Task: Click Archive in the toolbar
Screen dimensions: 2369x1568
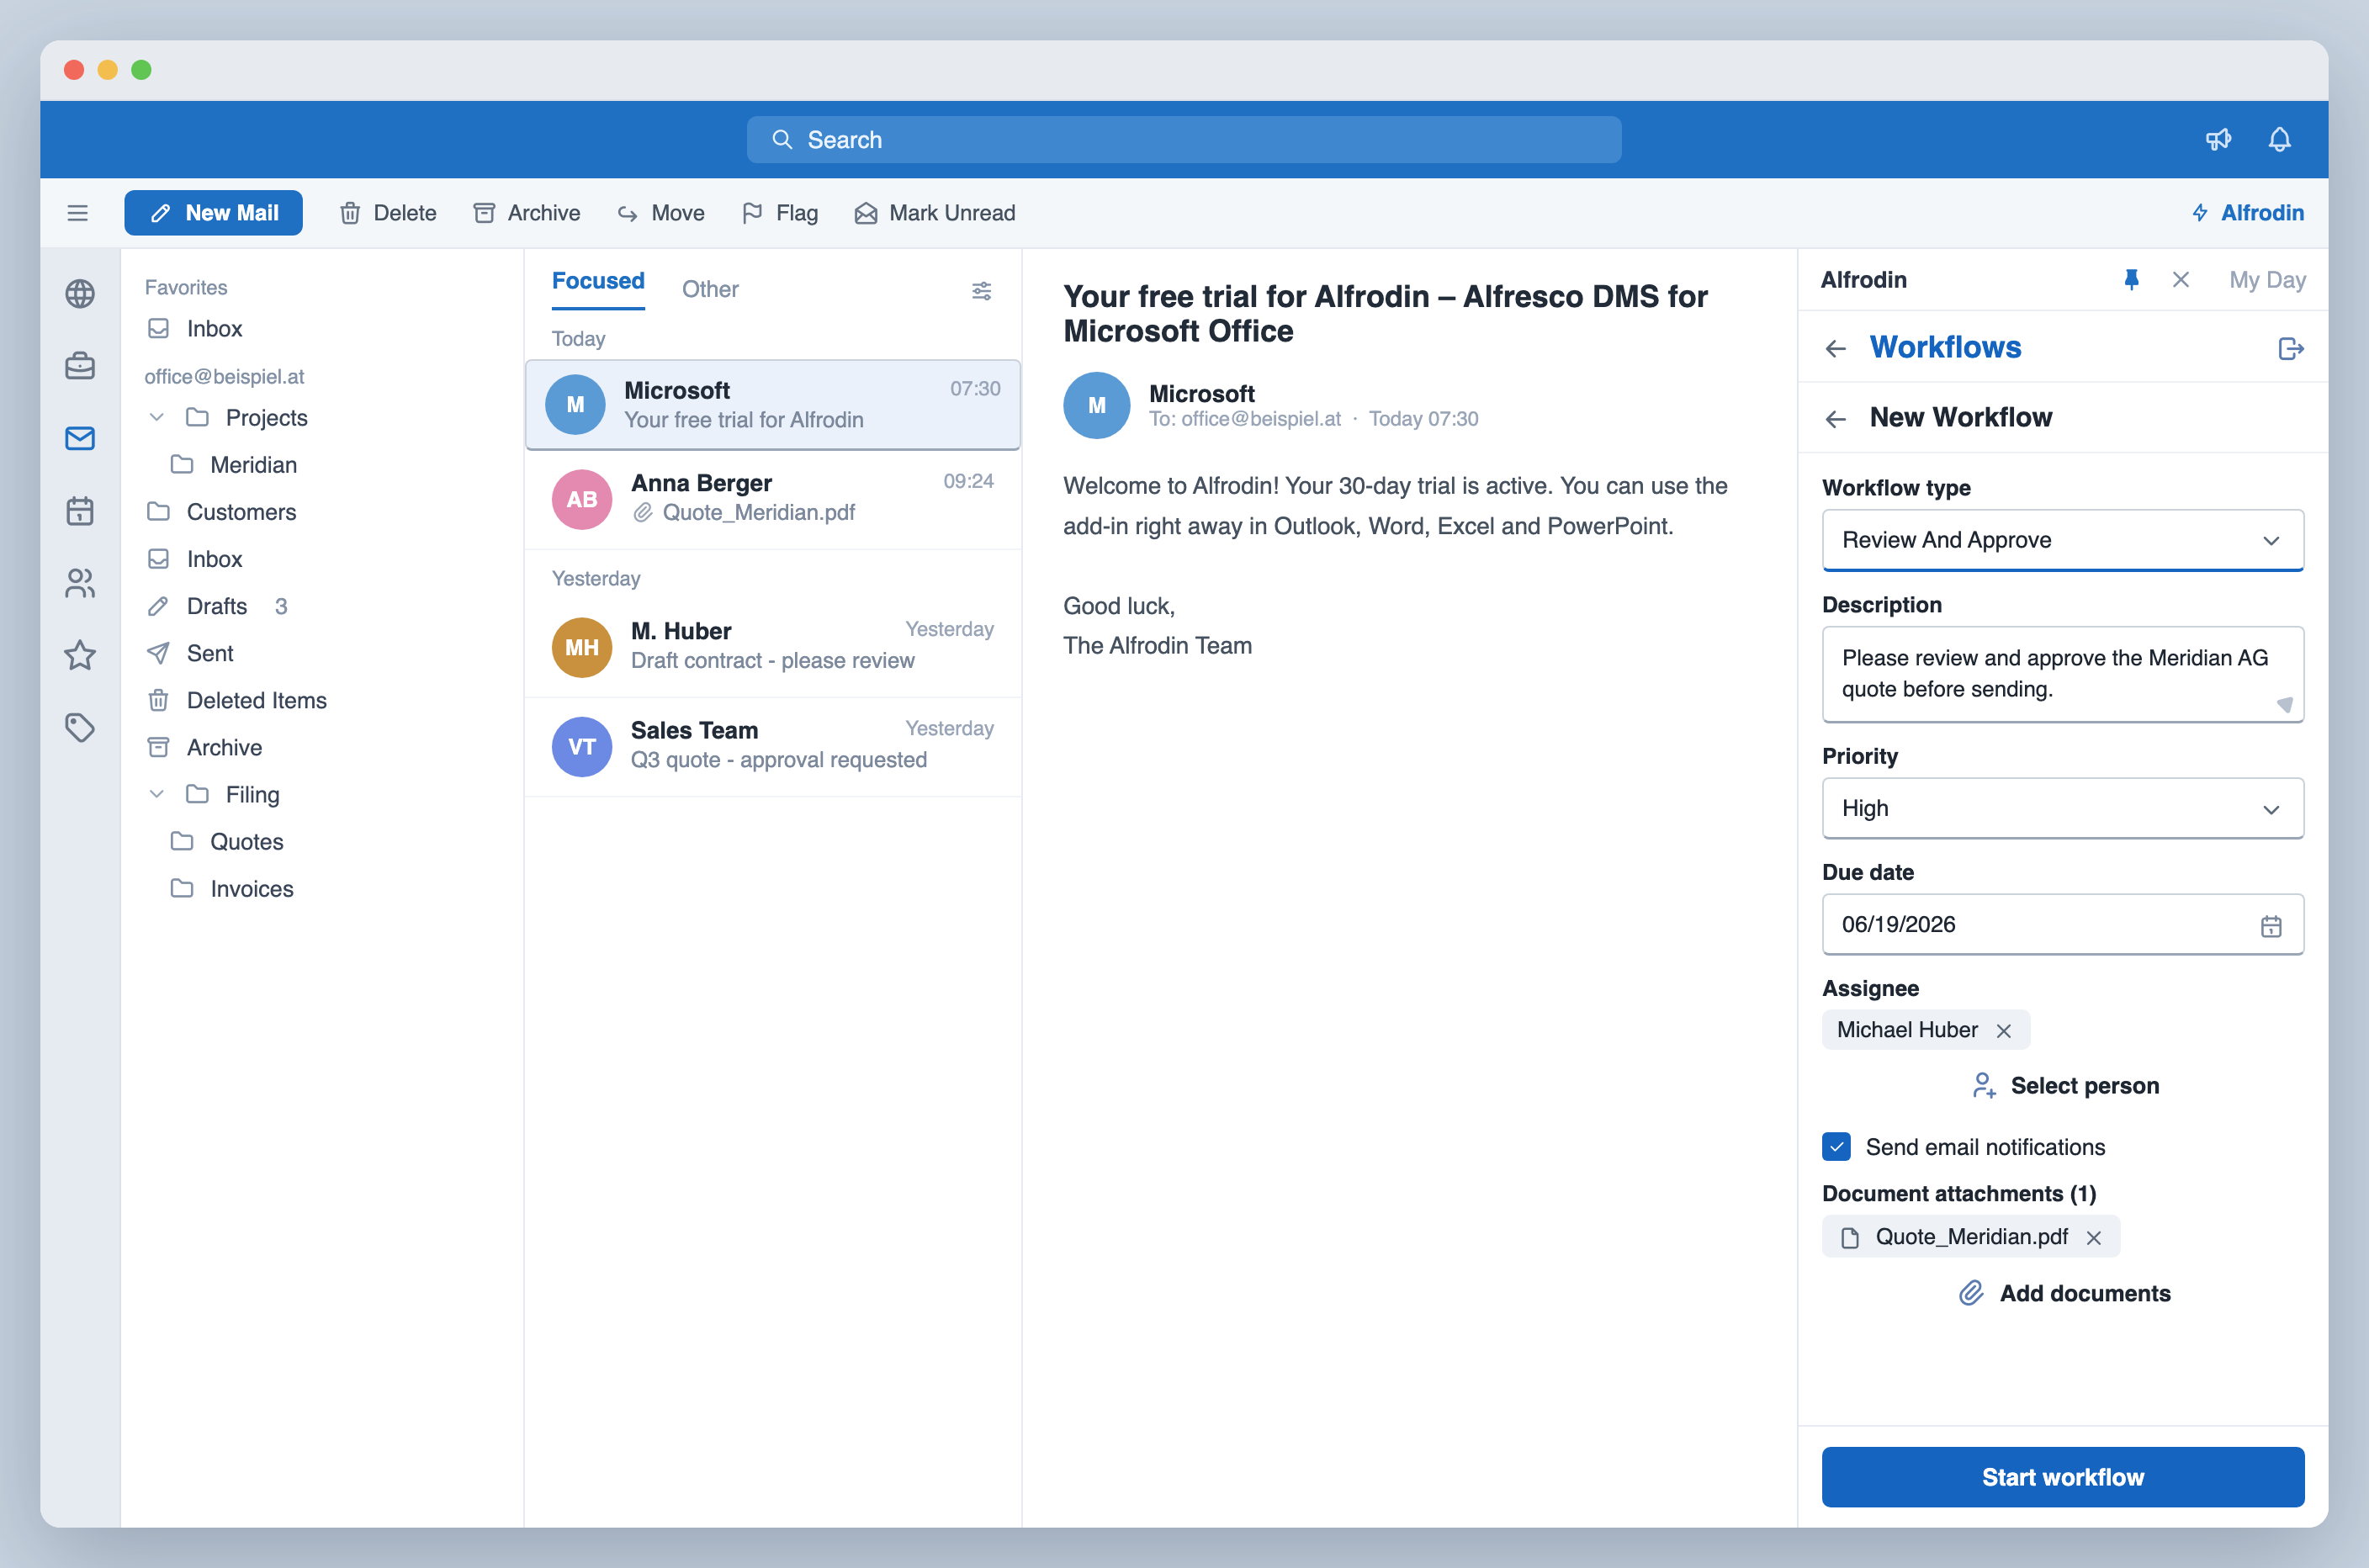Action: click(526, 213)
